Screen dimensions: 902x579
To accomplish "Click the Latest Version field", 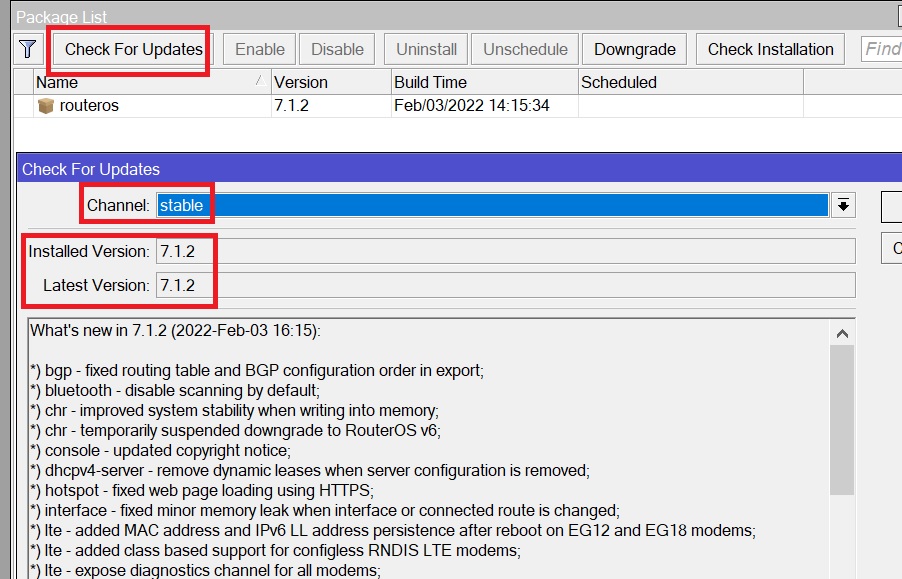I will pyautogui.click(x=506, y=285).
